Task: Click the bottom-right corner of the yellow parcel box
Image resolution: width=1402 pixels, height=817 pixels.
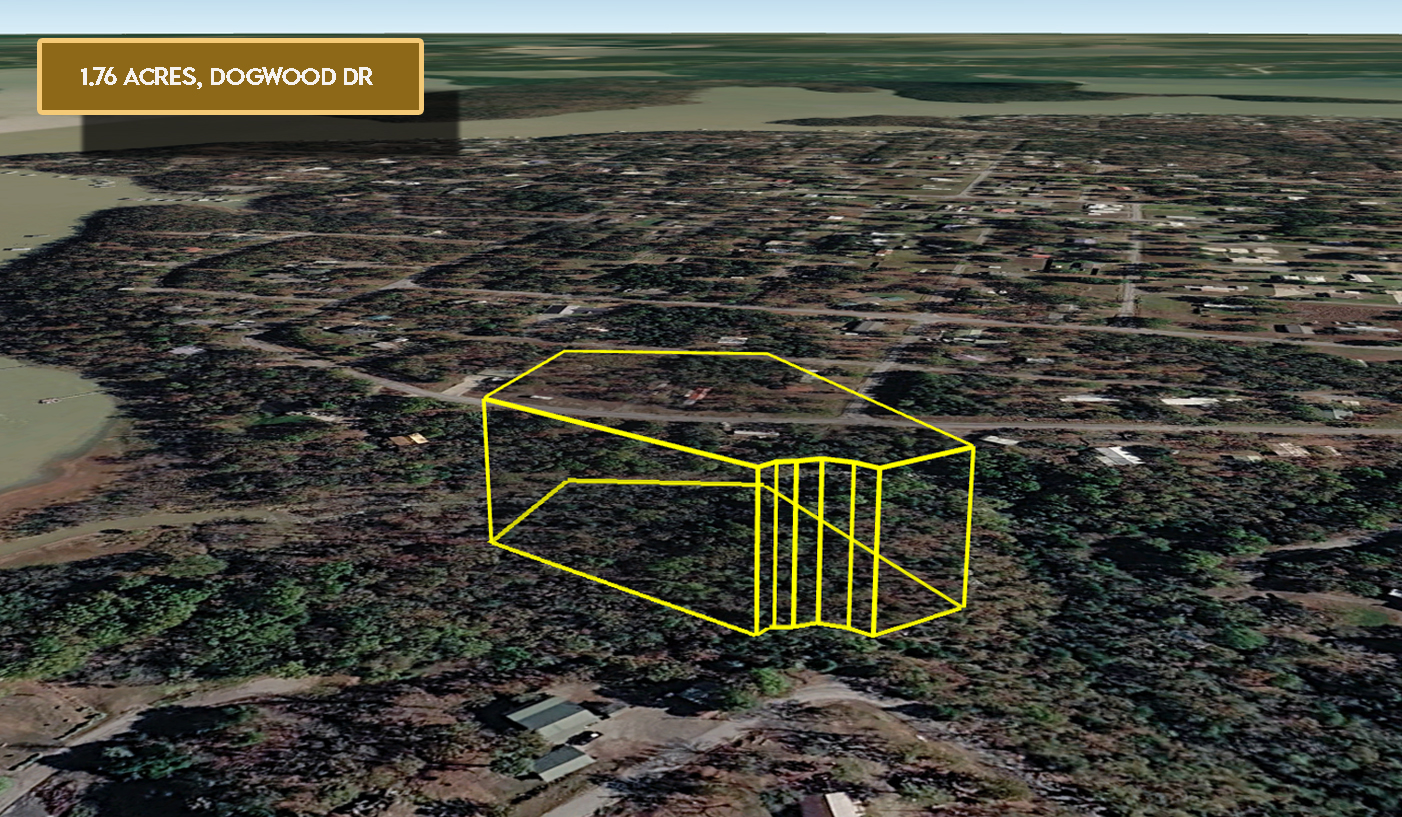Action: (963, 606)
